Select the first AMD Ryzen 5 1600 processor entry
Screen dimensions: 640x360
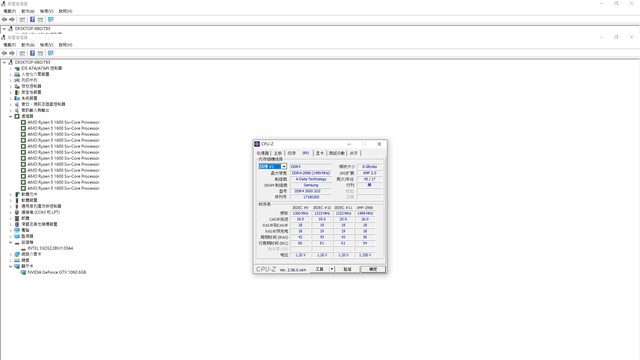tap(63, 122)
